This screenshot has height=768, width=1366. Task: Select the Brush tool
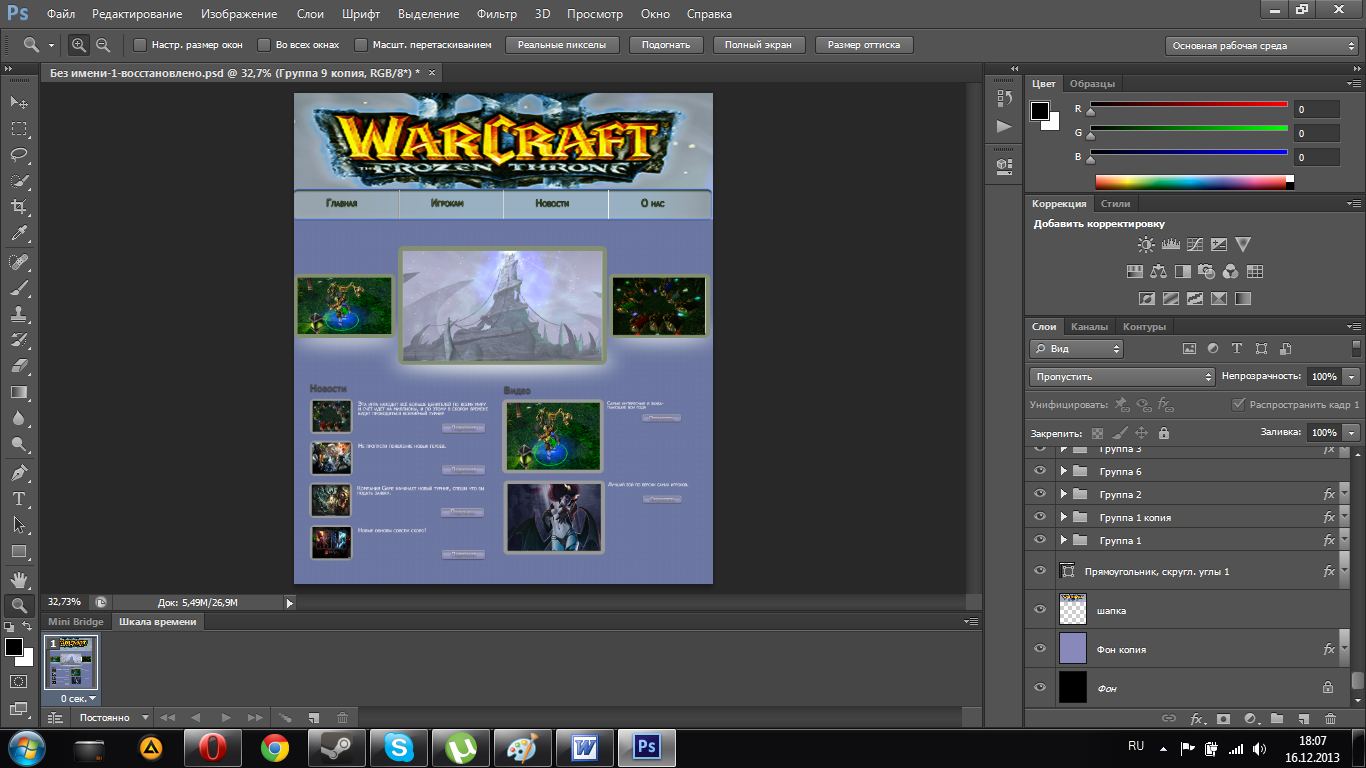(x=19, y=288)
